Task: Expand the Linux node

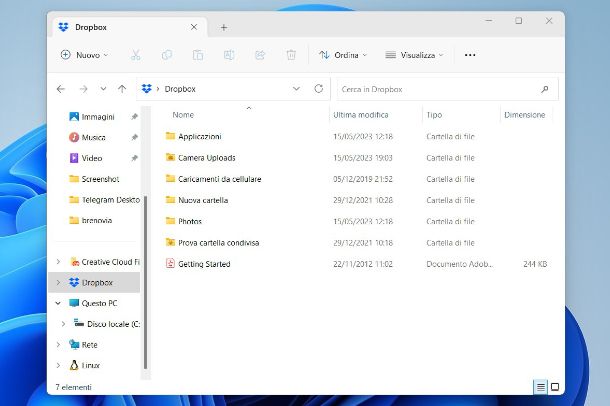Action: click(x=58, y=365)
